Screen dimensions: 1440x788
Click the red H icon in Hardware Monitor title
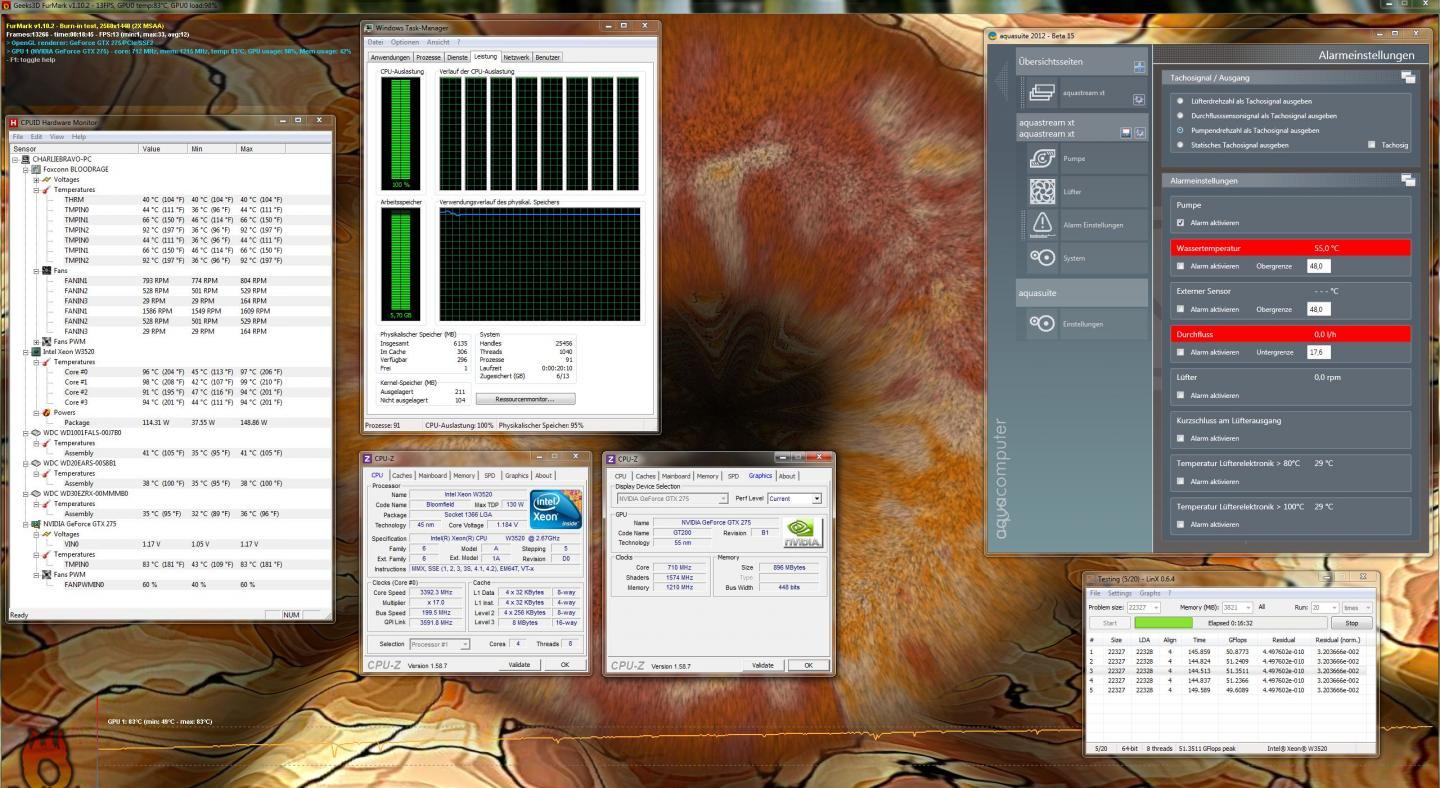tap(14, 122)
